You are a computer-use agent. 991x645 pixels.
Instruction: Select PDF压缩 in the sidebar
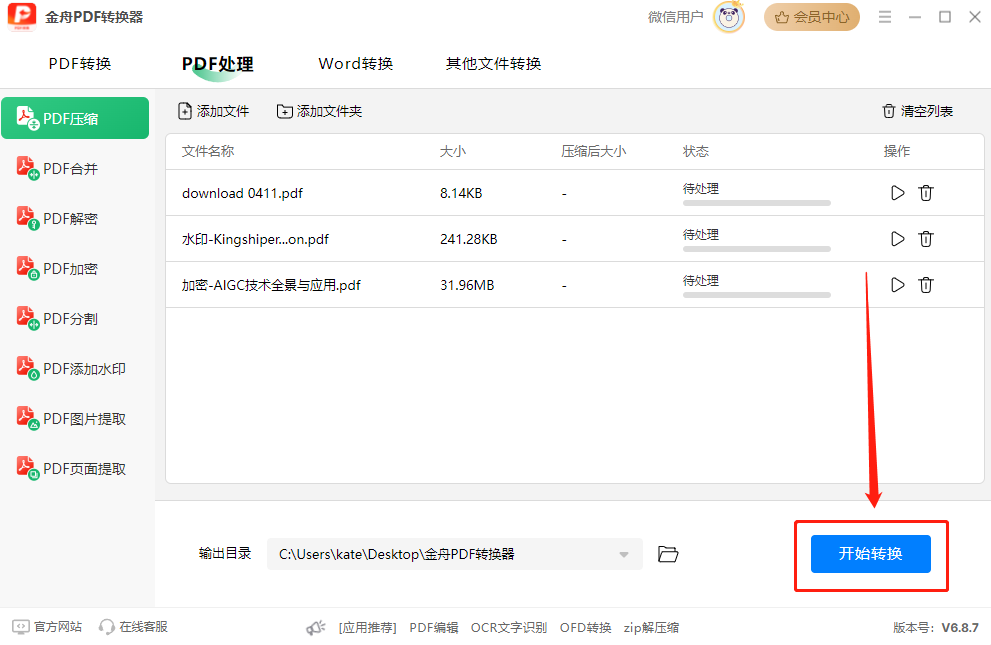click(x=75, y=118)
